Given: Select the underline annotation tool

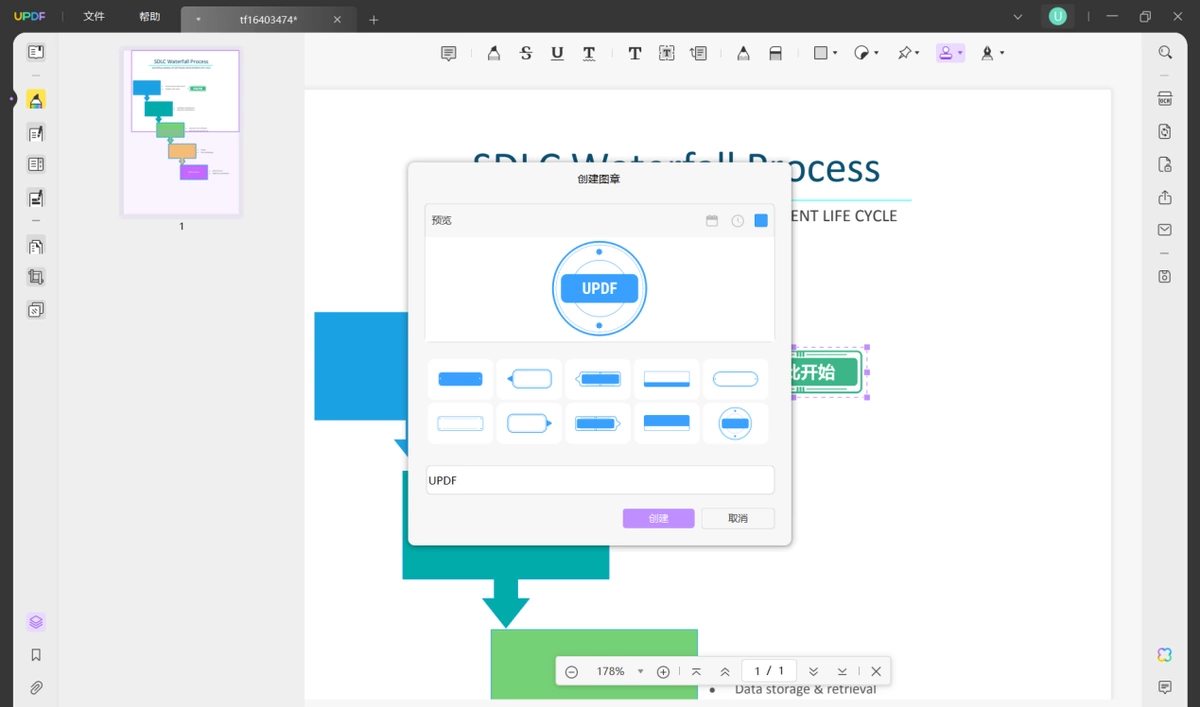Looking at the screenshot, I should (x=557, y=54).
